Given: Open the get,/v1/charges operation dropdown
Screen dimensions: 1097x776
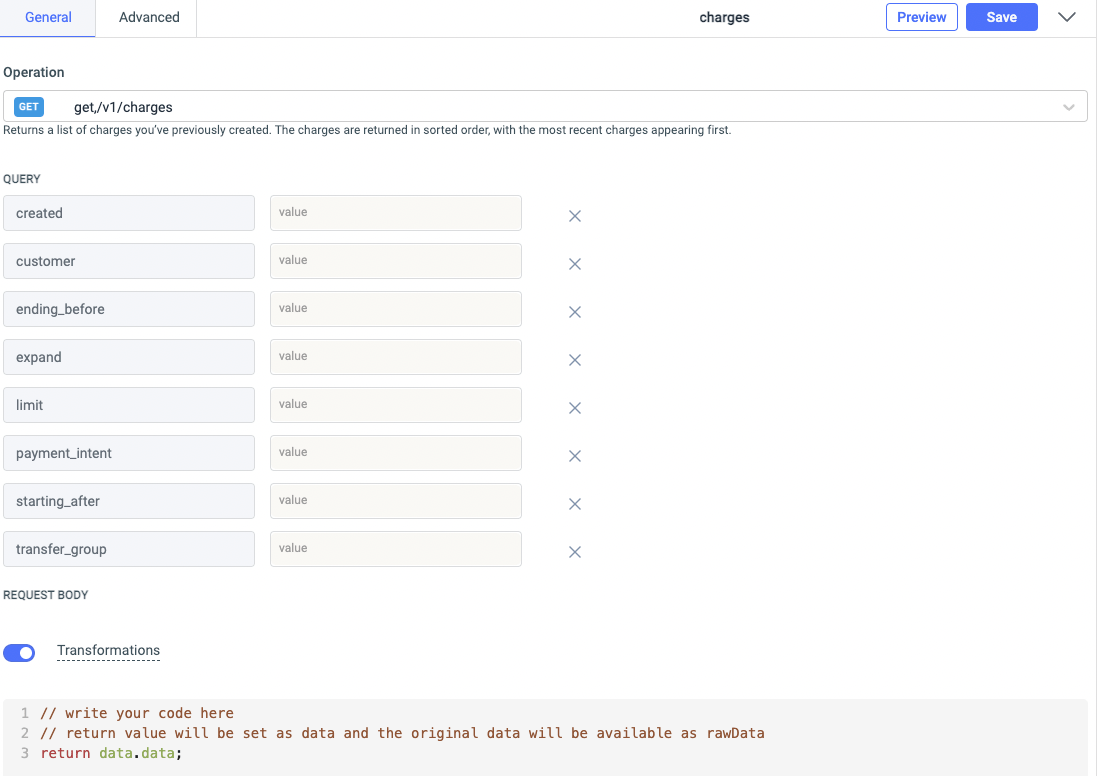Looking at the screenshot, I should [x=1069, y=106].
